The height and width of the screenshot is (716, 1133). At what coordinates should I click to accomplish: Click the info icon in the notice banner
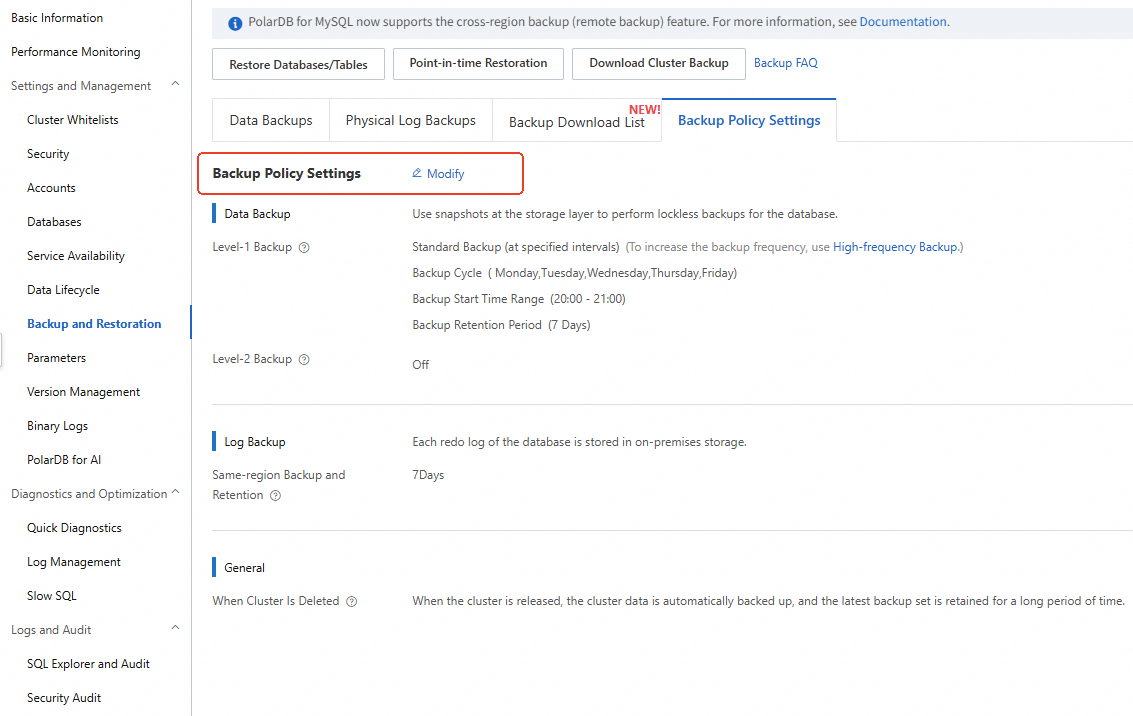[235, 23]
